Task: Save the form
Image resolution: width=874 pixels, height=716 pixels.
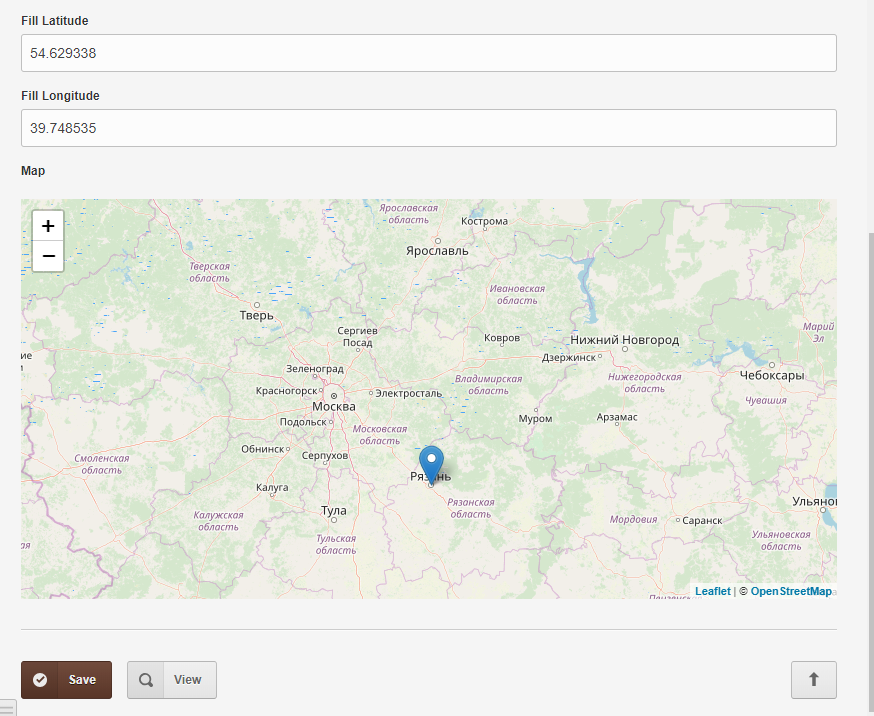Action: coord(66,680)
